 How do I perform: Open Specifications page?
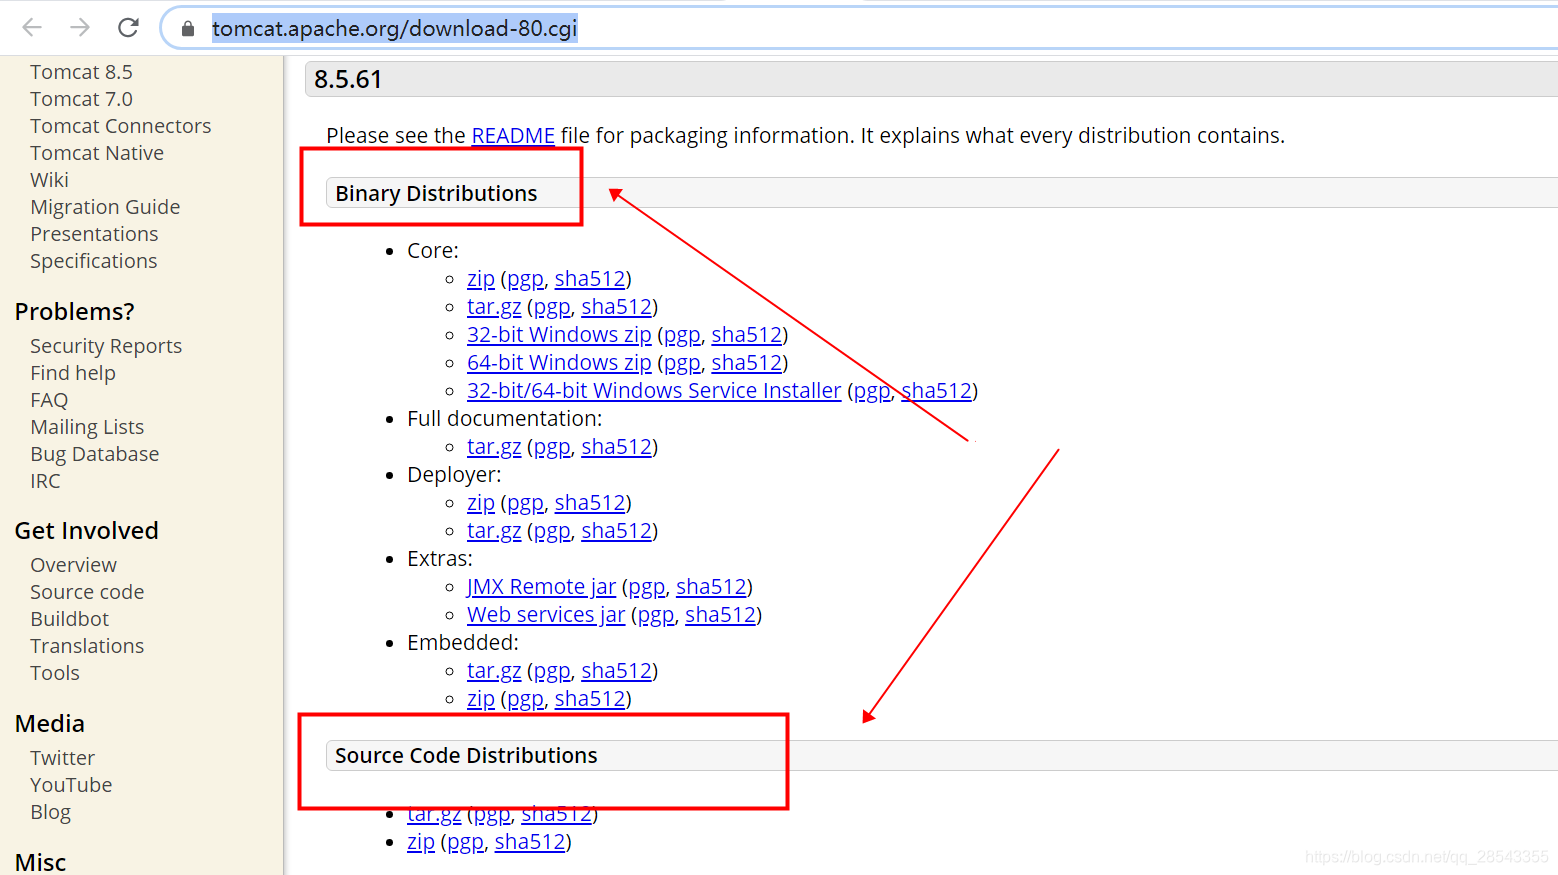click(93, 261)
